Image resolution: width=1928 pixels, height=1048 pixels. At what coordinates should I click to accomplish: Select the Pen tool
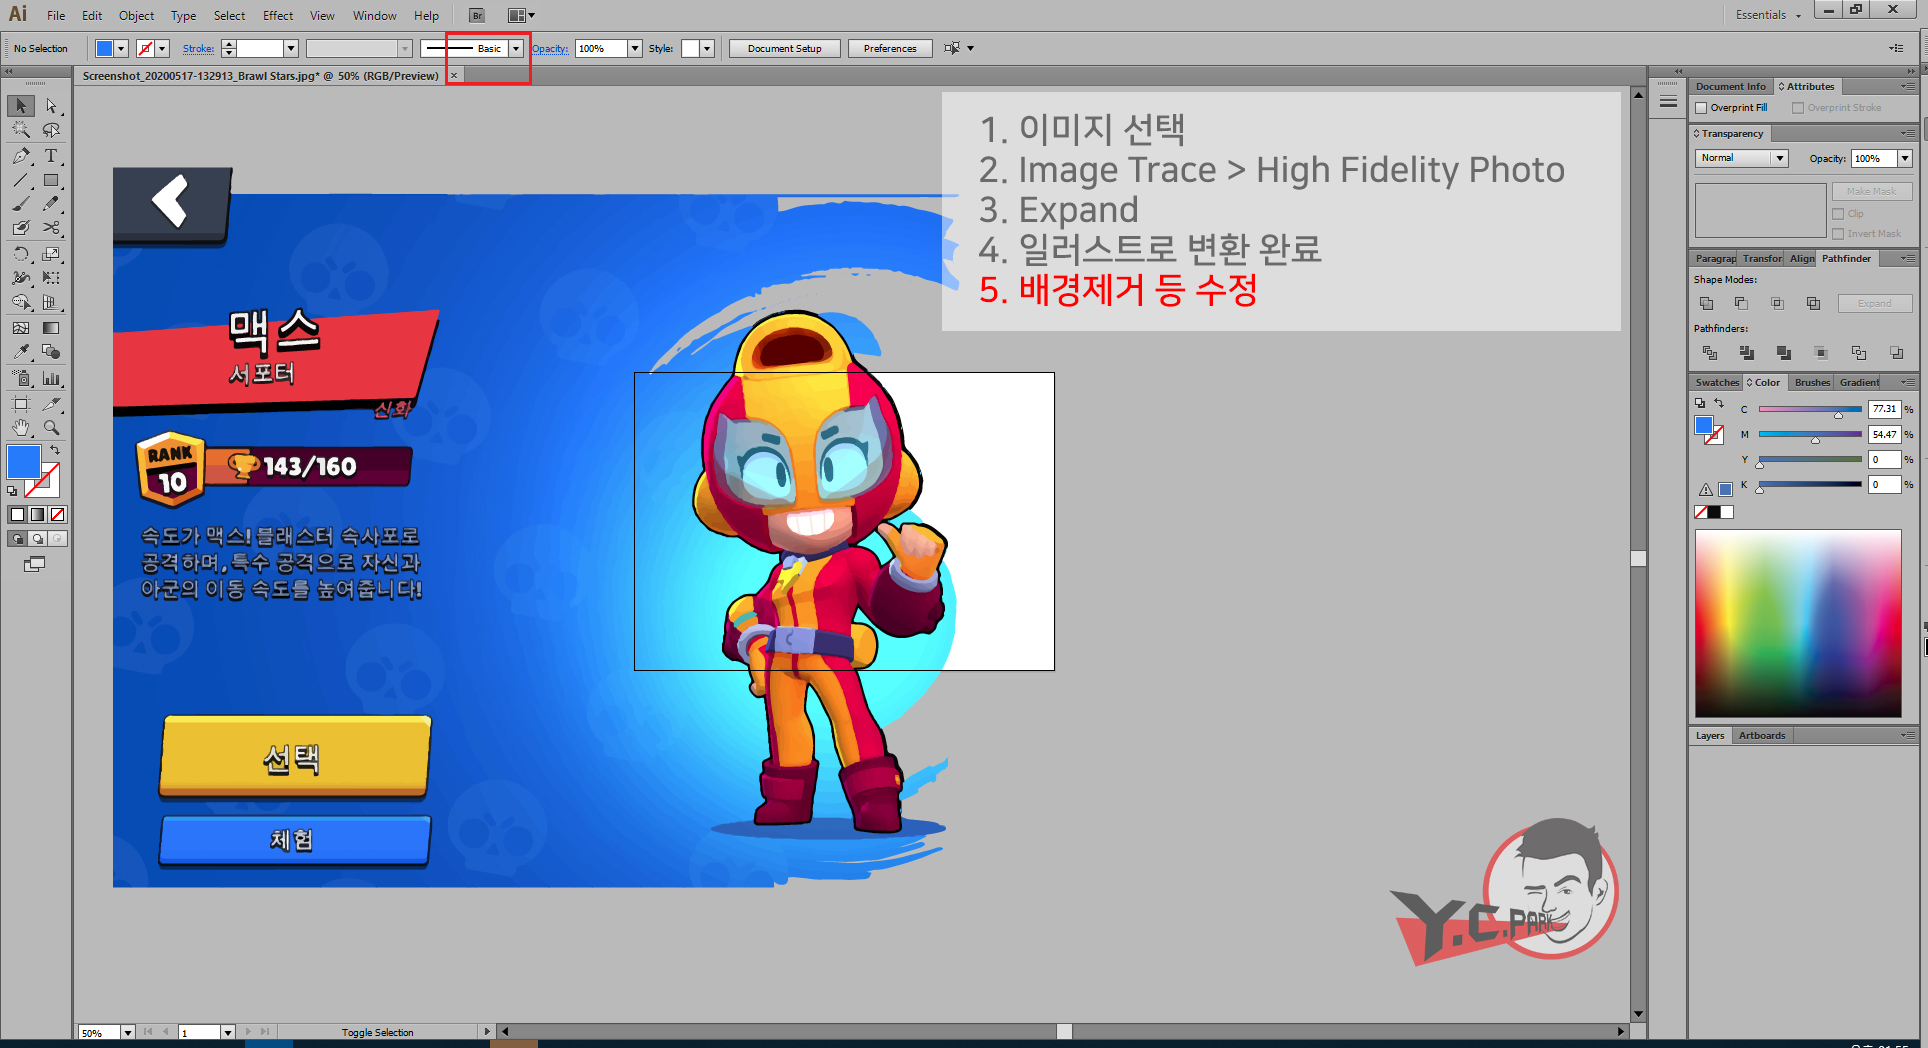pos(21,156)
